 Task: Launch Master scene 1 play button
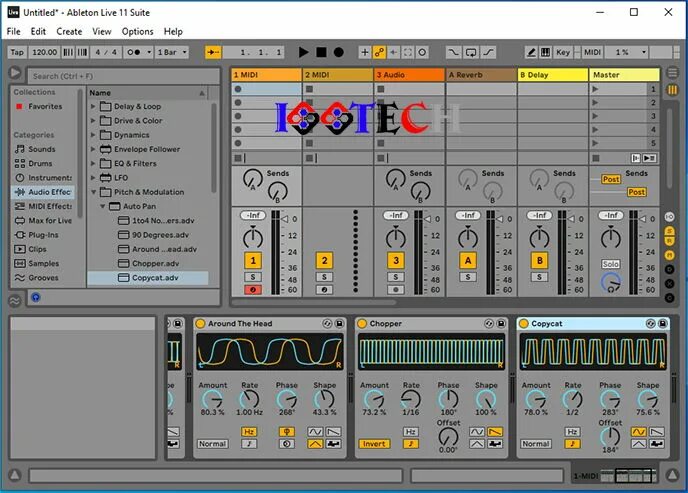(x=595, y=89)
